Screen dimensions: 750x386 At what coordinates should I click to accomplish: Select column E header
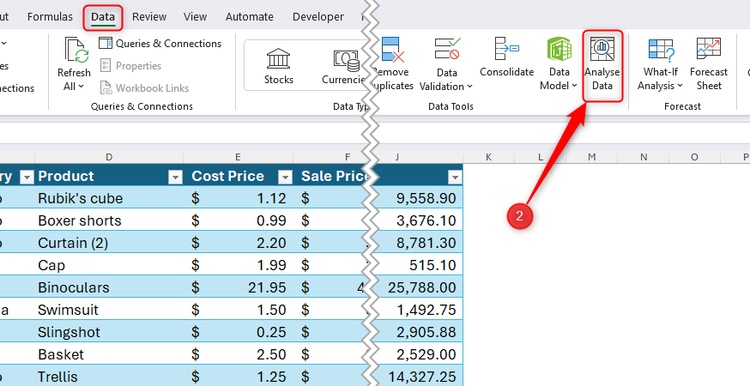(x=238, y=157)
